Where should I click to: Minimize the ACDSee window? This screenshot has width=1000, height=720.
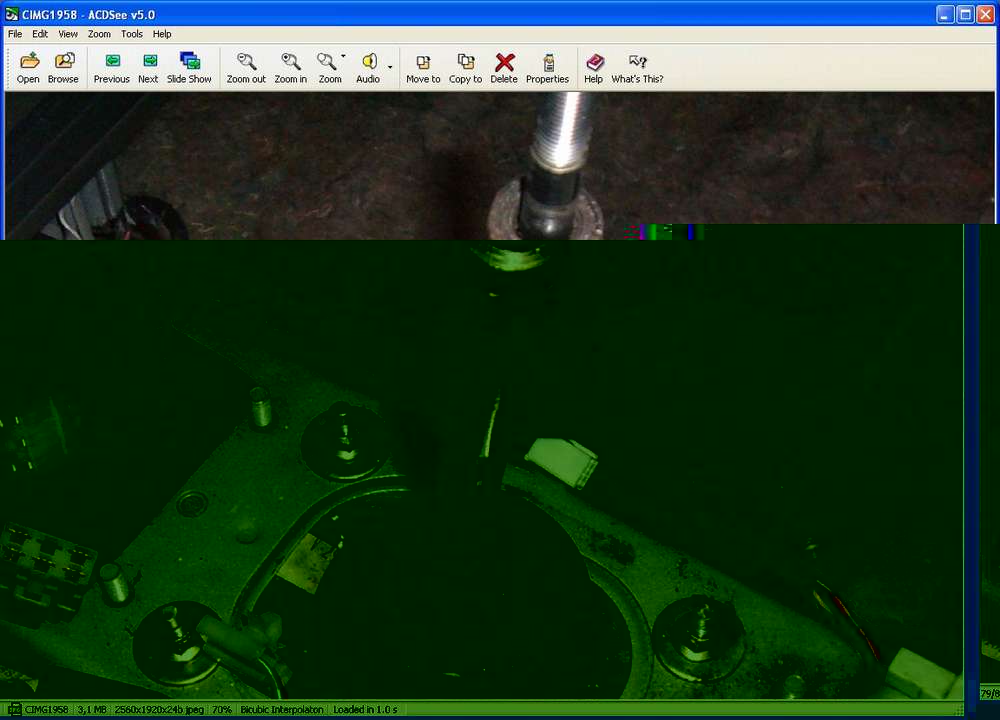coord(945,15)
